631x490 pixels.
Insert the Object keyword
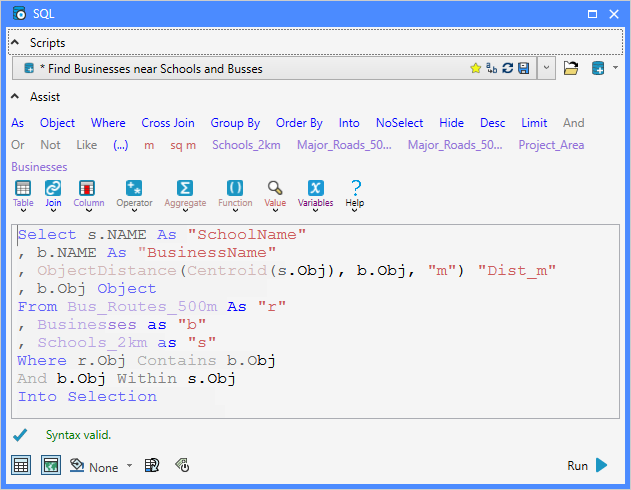[x=57, y=123]
